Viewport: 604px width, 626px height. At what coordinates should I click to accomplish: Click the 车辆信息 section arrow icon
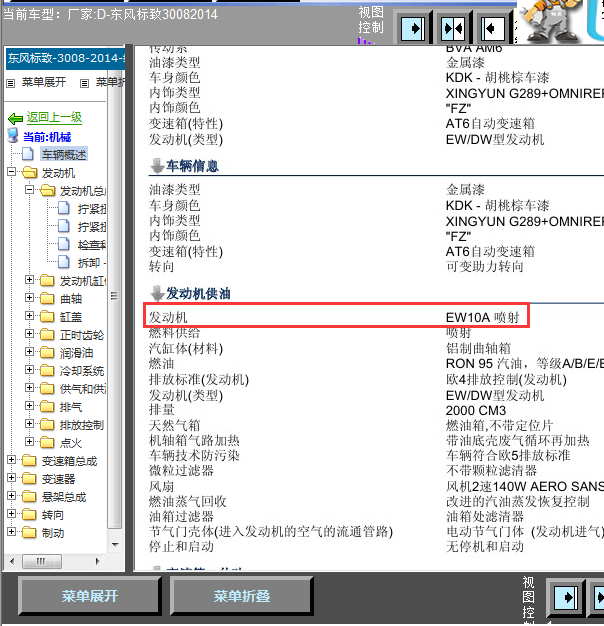pos(157,166)
